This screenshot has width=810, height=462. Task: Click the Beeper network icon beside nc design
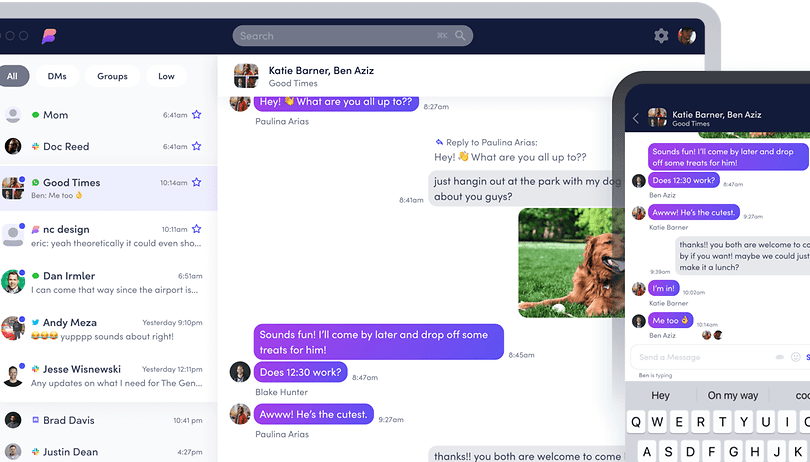pos(35,229)
